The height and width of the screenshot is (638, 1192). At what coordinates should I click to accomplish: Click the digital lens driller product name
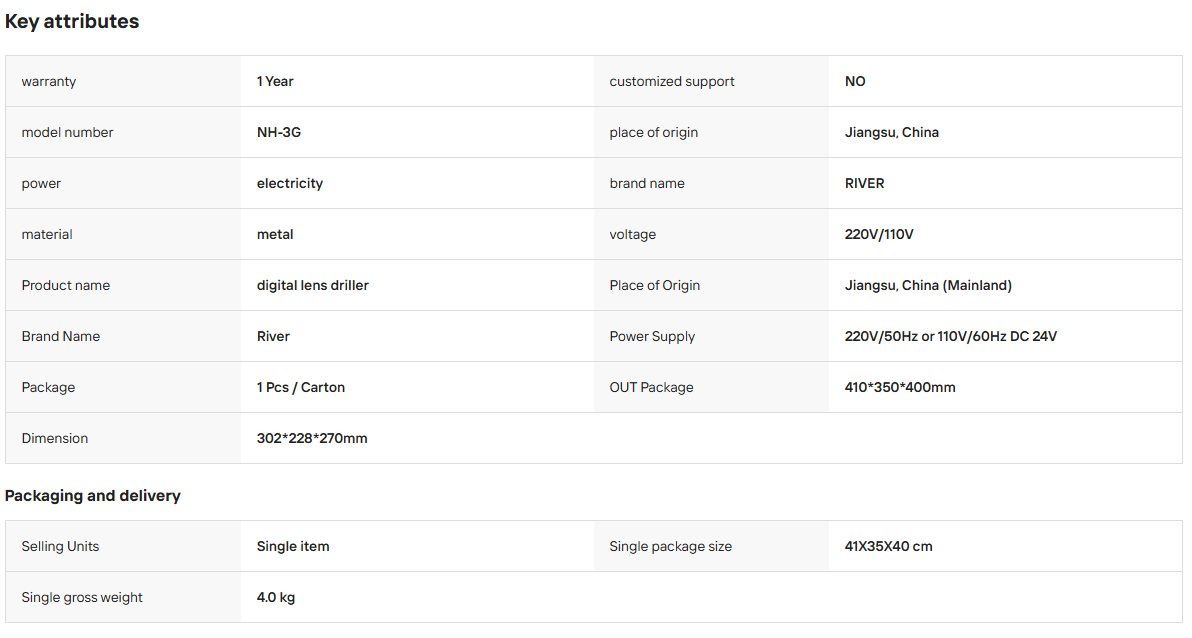click(x=312, y=285)
